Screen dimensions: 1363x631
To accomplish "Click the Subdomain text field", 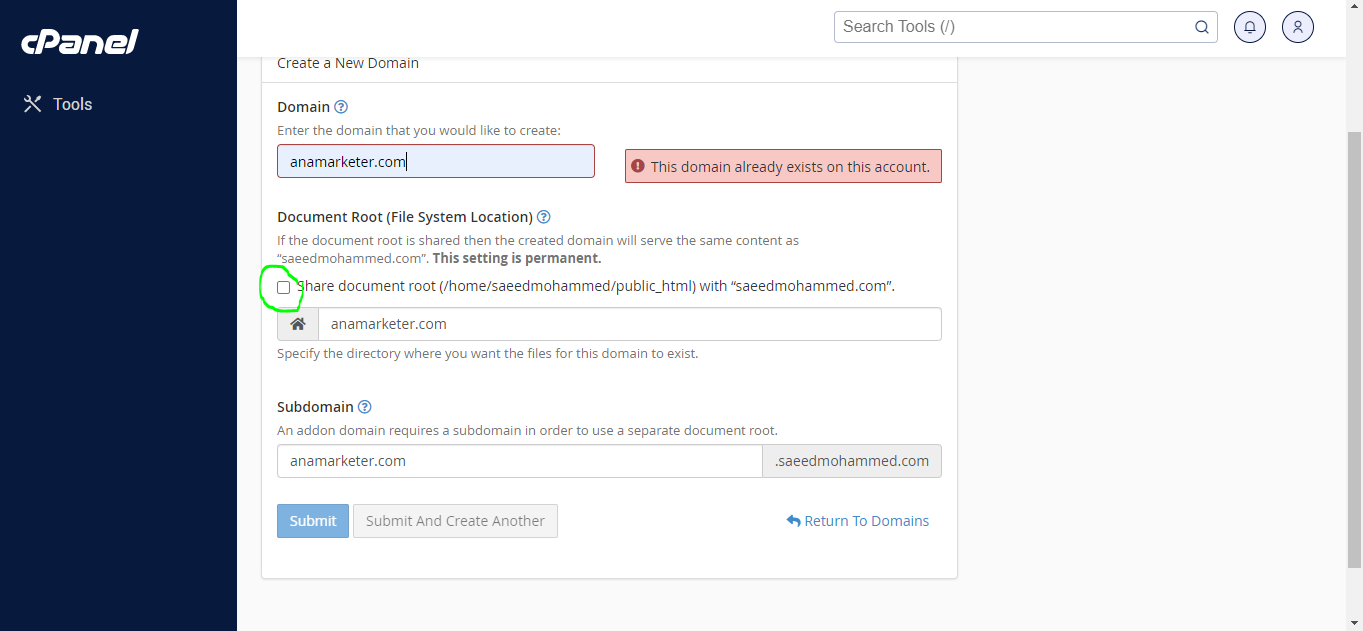I will [x=519, y=461].
